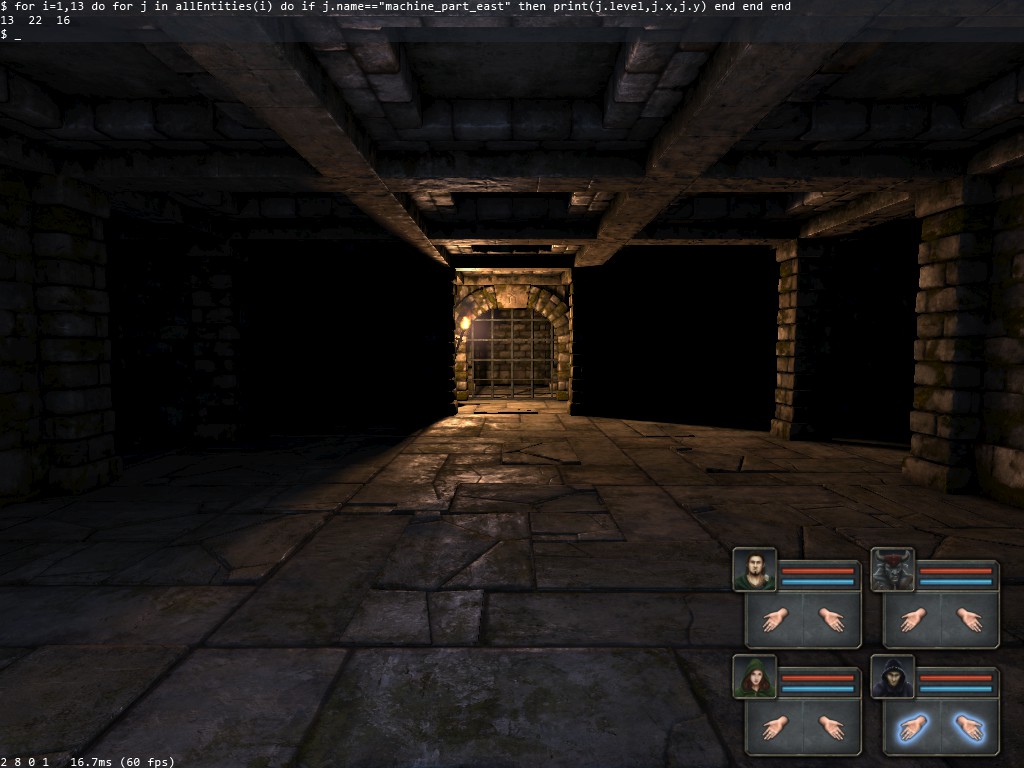Use the minotaur's right hand slot
The height and width of the screenshot is (768, 1024).
coord(969,620)
